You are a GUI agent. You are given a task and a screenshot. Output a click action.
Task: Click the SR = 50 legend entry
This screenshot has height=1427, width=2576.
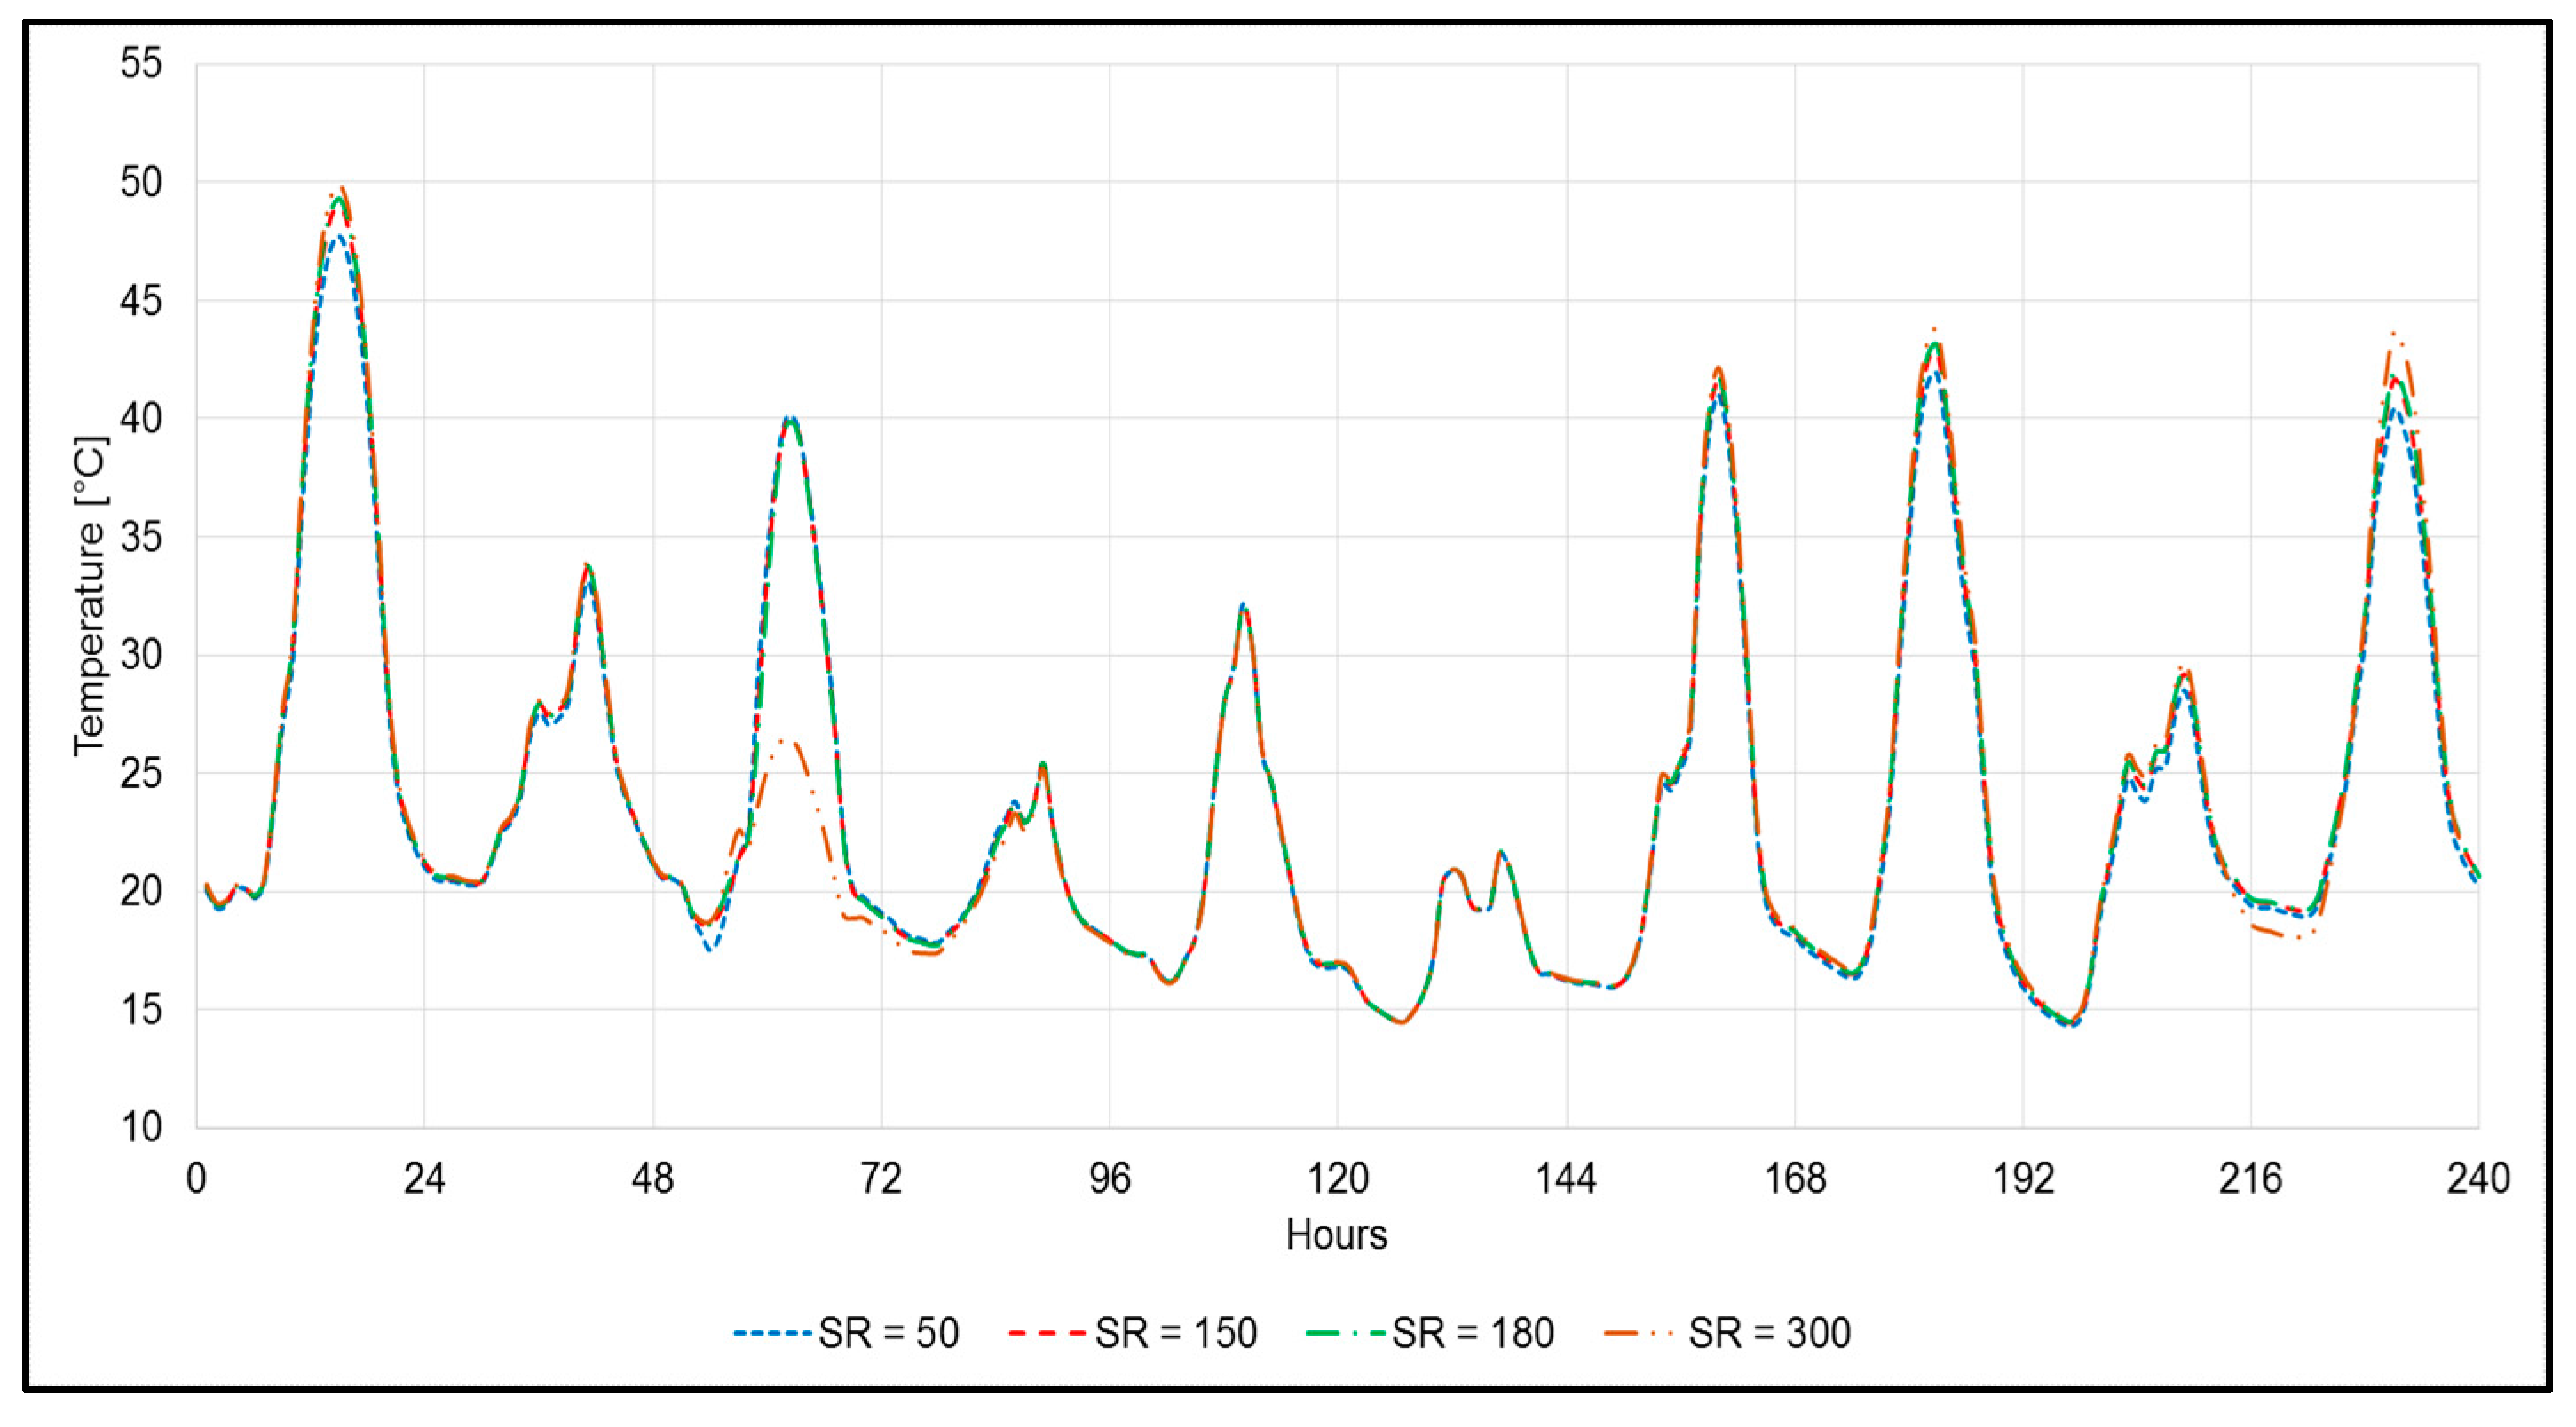coord(888,1333)
